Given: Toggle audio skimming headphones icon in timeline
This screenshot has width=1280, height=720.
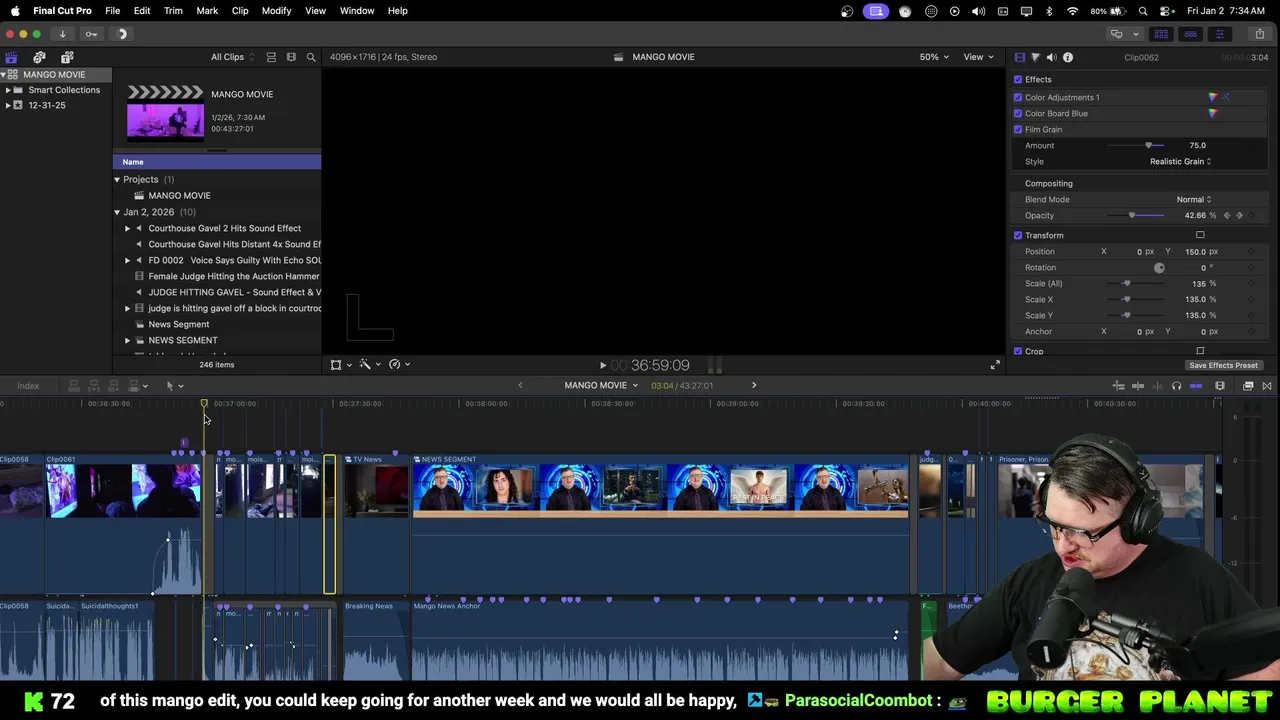Looking at the screenshot, I should [1176, 386].
